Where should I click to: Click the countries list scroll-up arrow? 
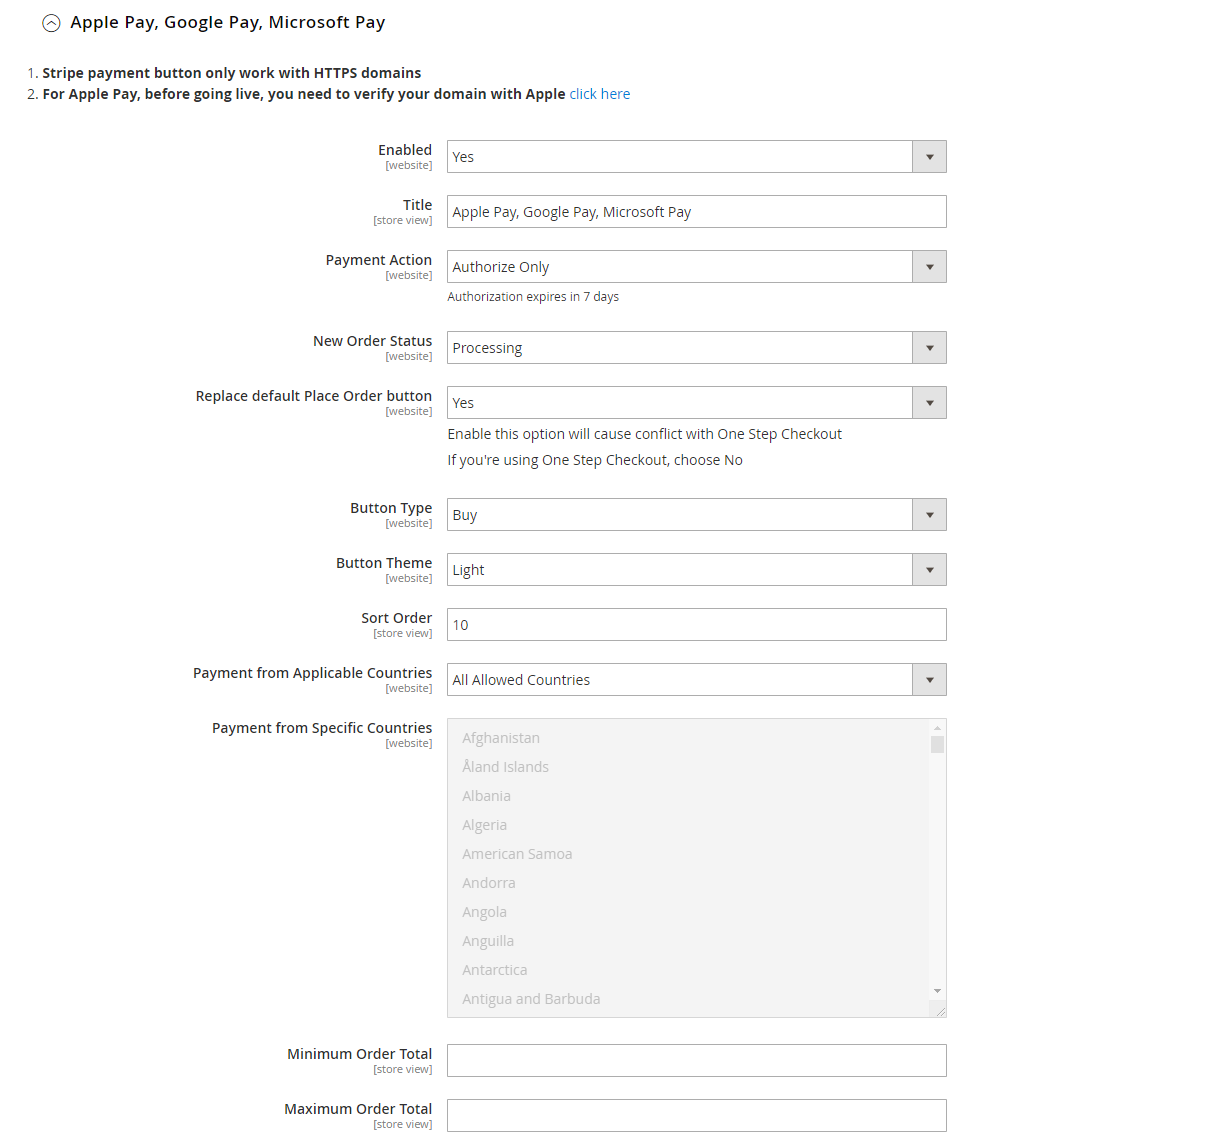(937, 728)
